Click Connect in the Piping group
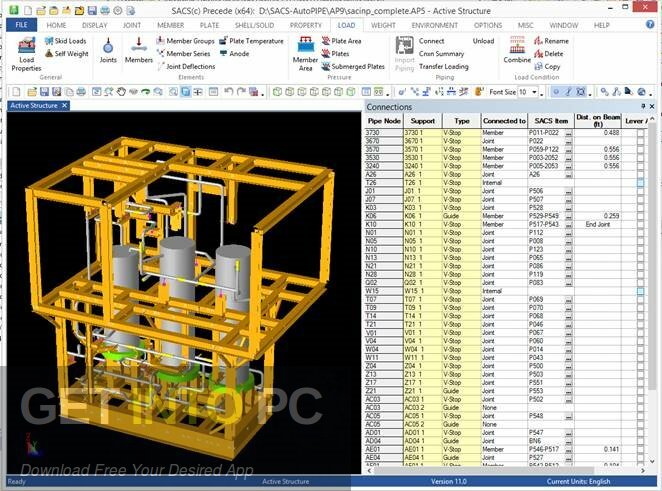The image size is (662, 491). (x=431, y=41)
